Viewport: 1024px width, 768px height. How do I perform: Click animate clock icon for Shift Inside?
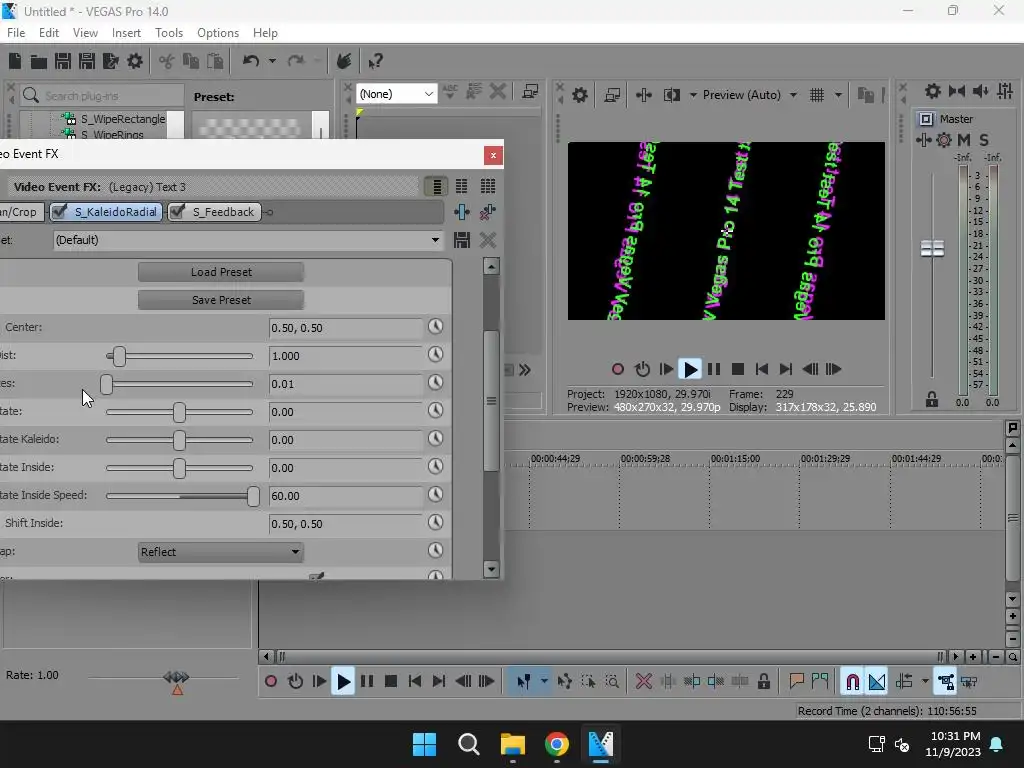[x=436, y=522]
